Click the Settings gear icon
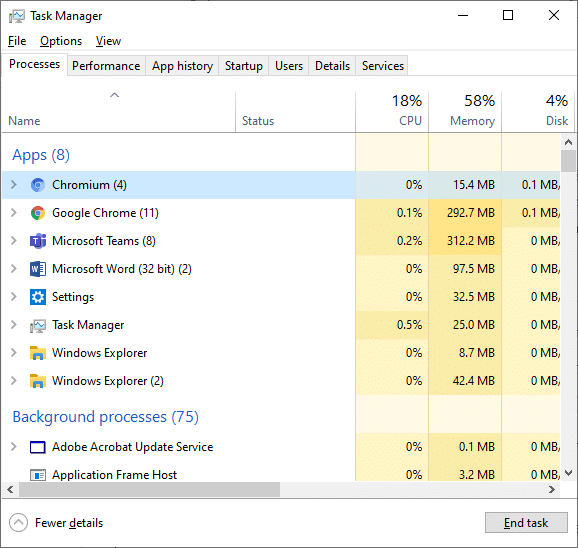This screenshot has height=548, width=578. [x=38, y=297]
